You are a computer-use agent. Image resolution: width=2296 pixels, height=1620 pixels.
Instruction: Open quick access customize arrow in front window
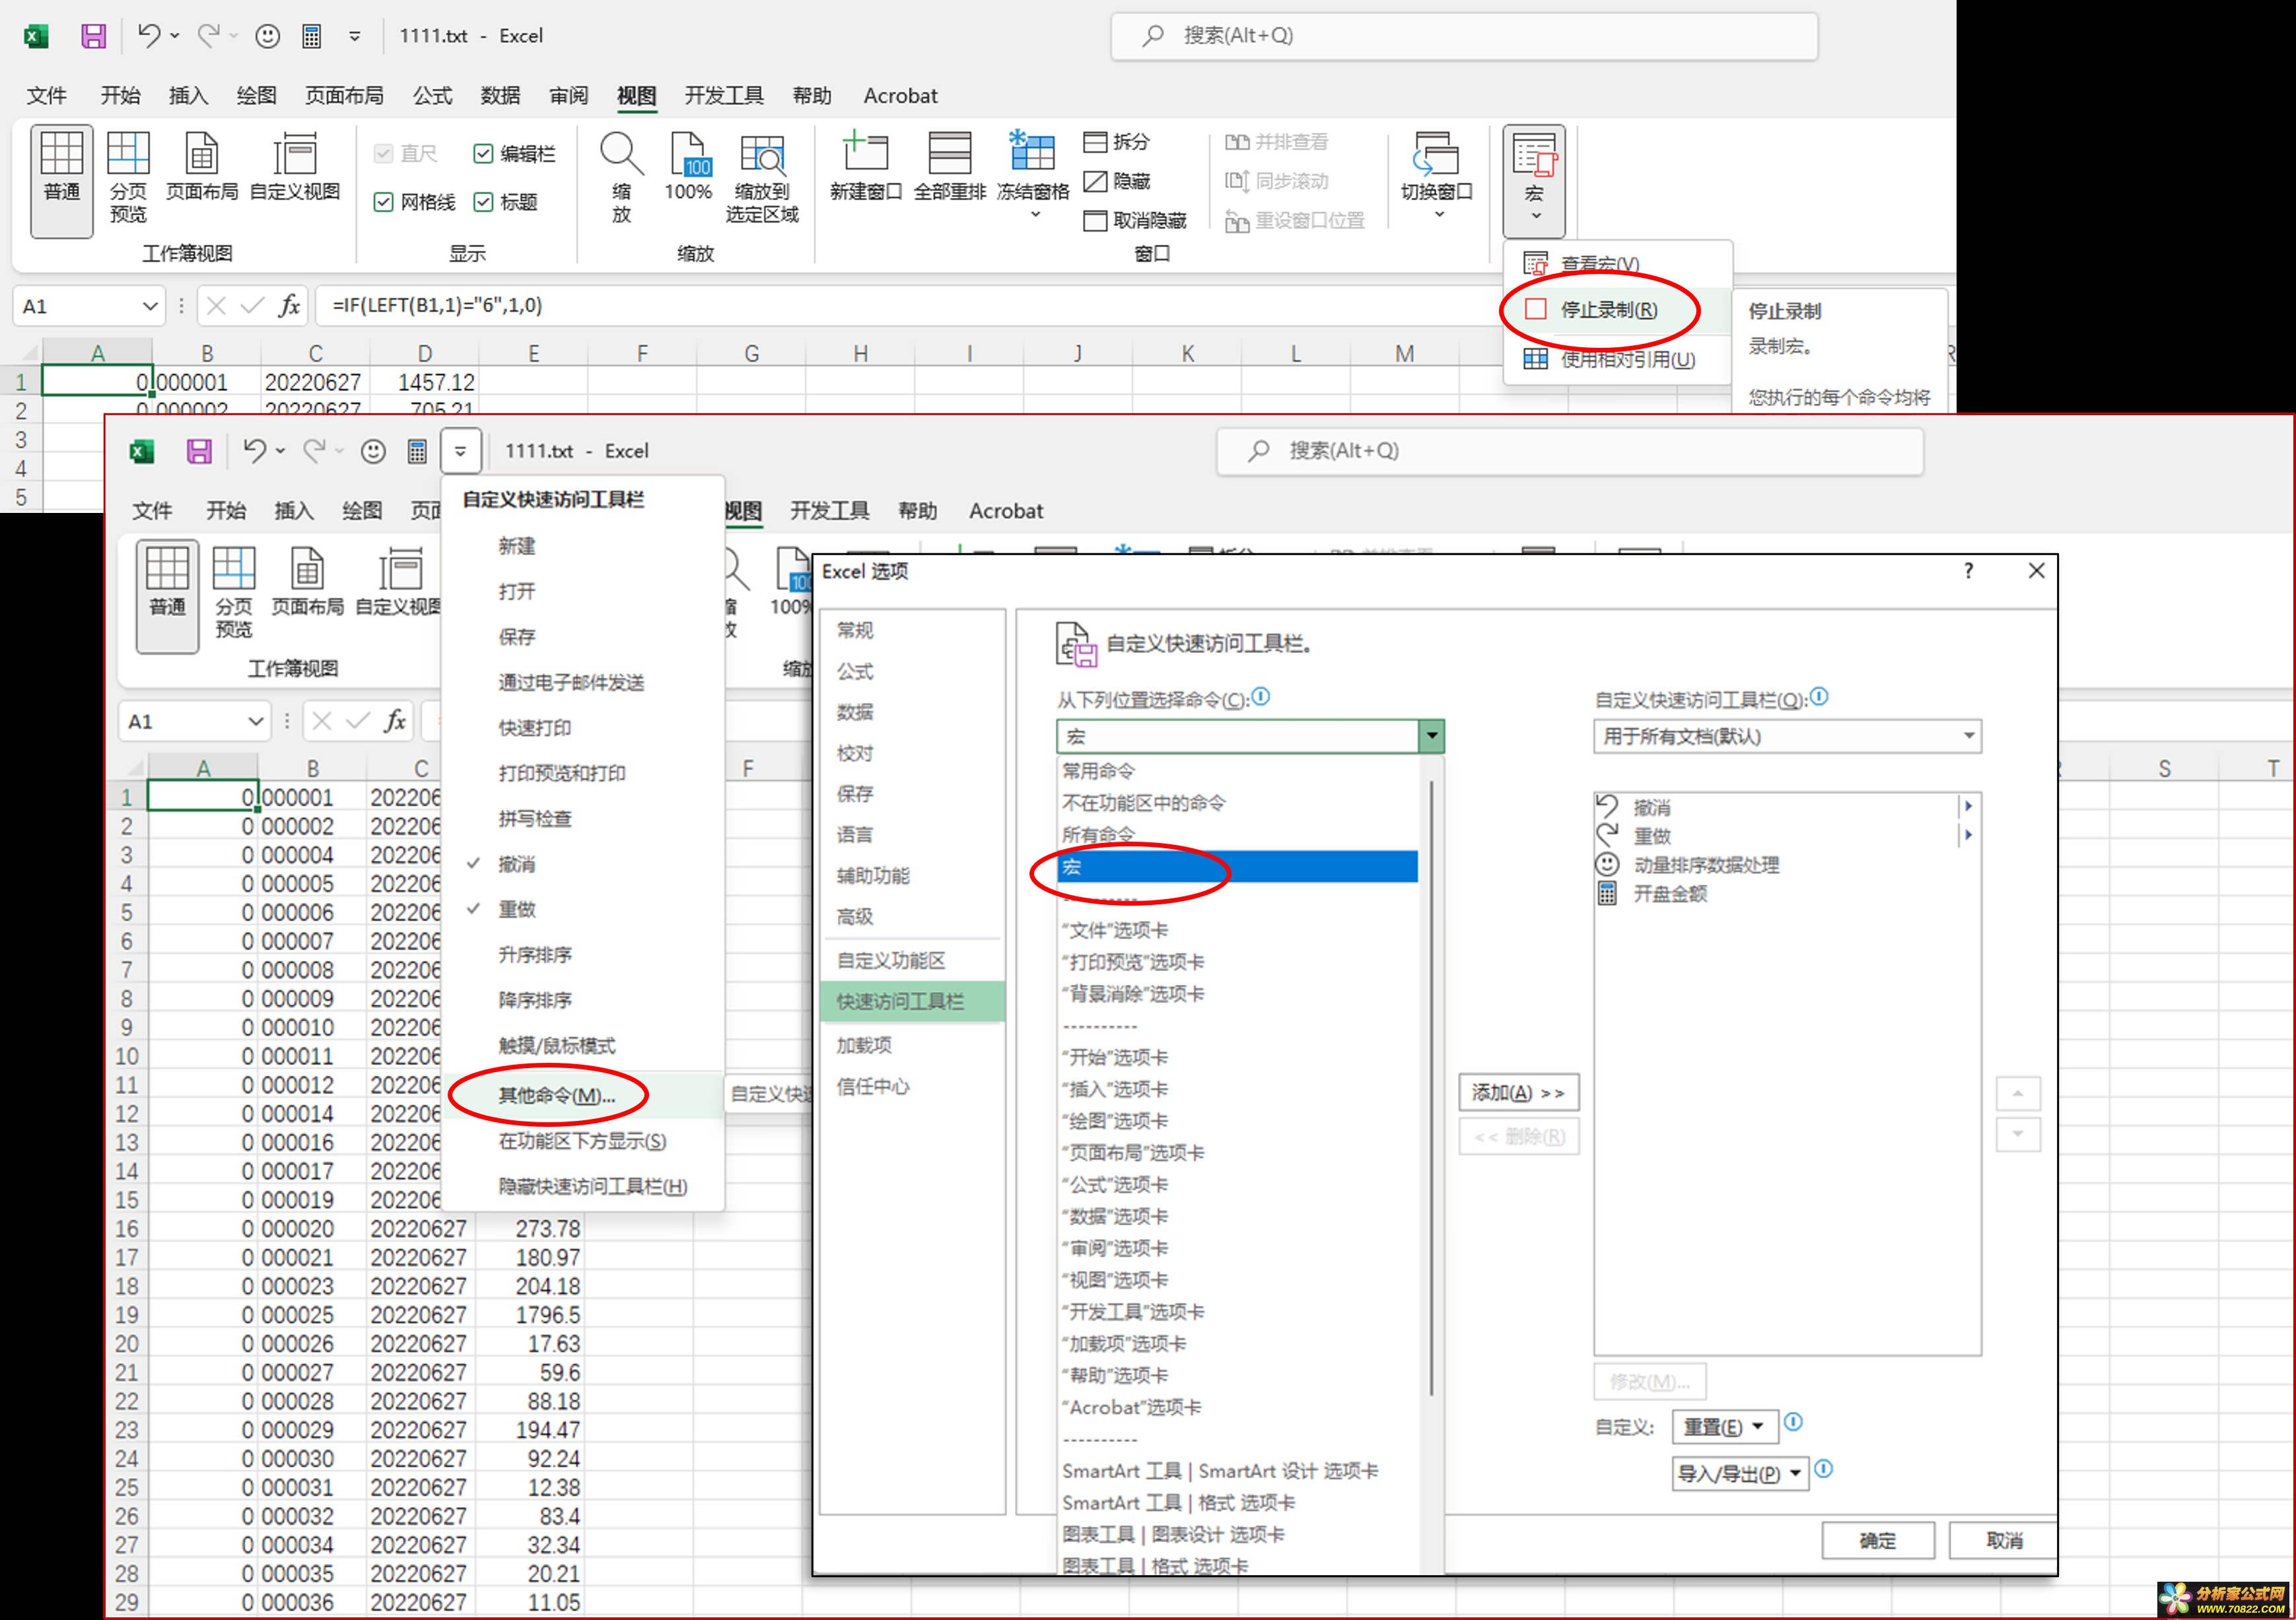point(461,451)
